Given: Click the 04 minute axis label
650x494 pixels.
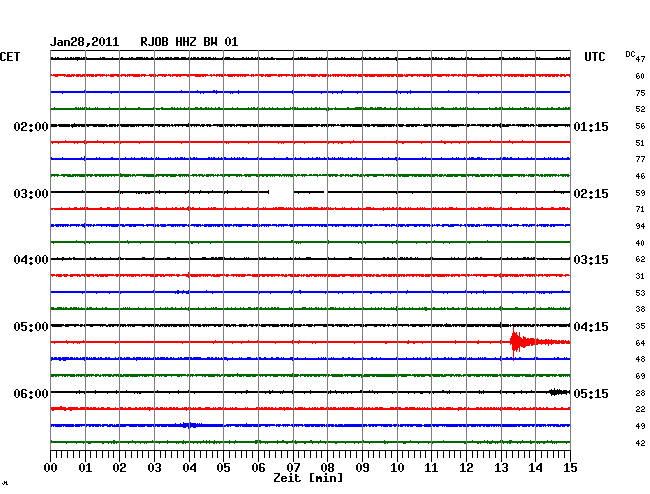Looking at the screenshot, I should click(x=189, y=468).
